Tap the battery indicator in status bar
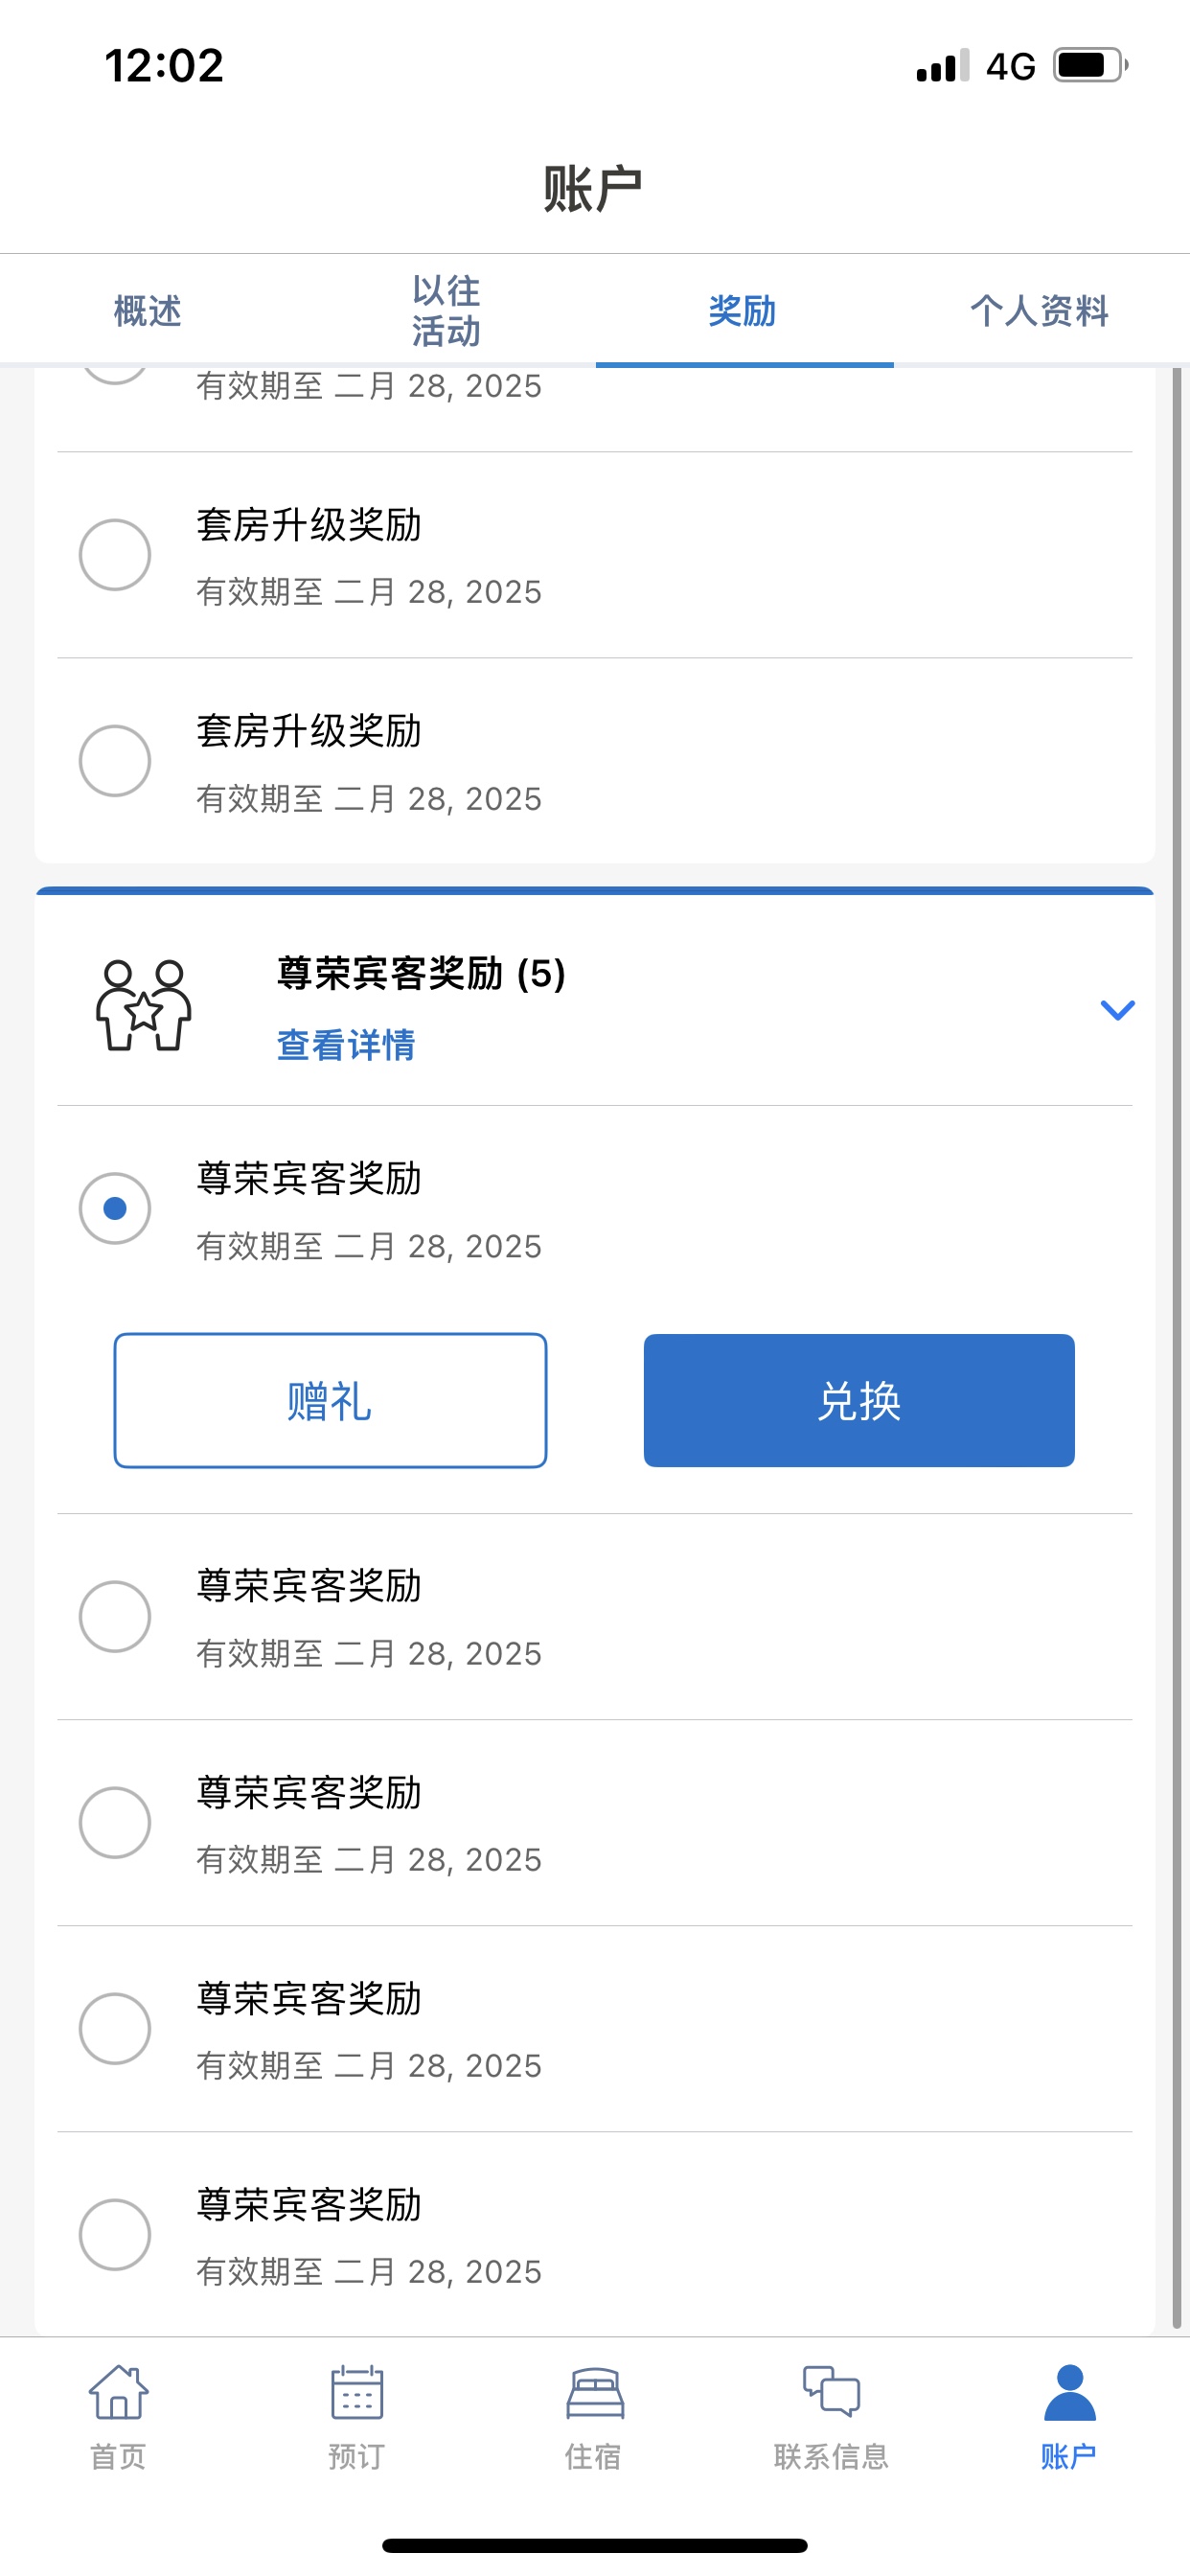 [x=1090, y=66]
